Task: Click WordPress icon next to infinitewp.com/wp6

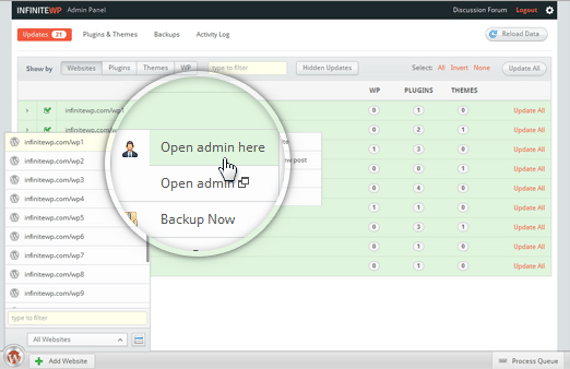Action: pyautogui.click(x=15, y=236)
